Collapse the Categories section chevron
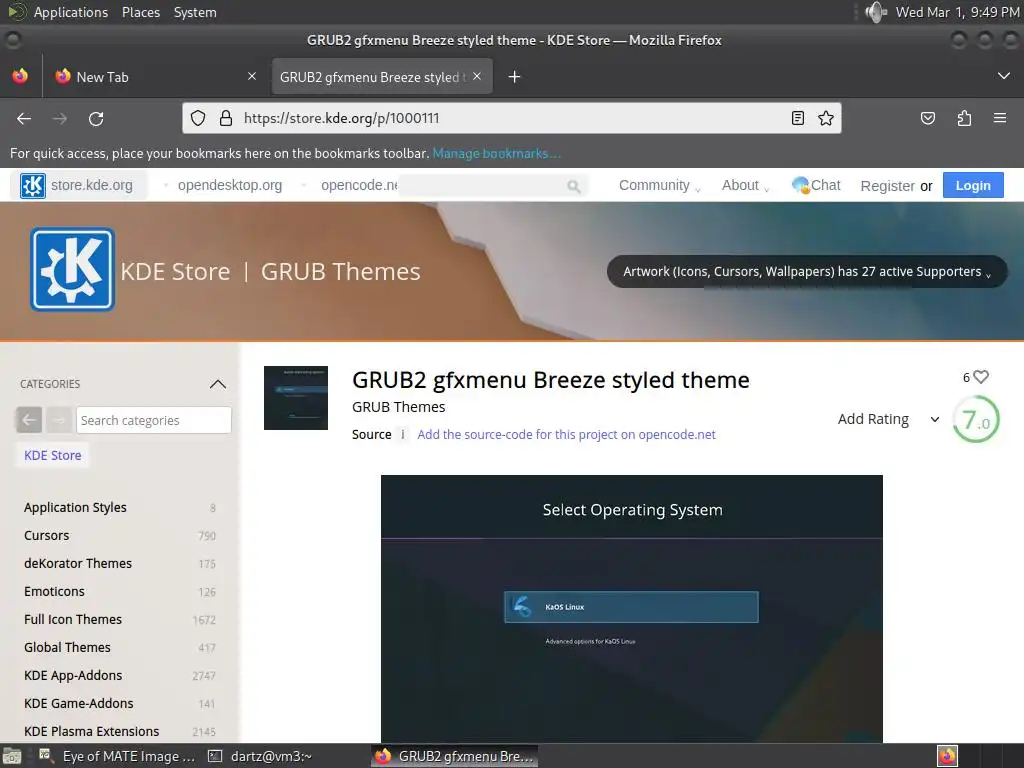The image size is (1024, 768). [x=217, y=384]
